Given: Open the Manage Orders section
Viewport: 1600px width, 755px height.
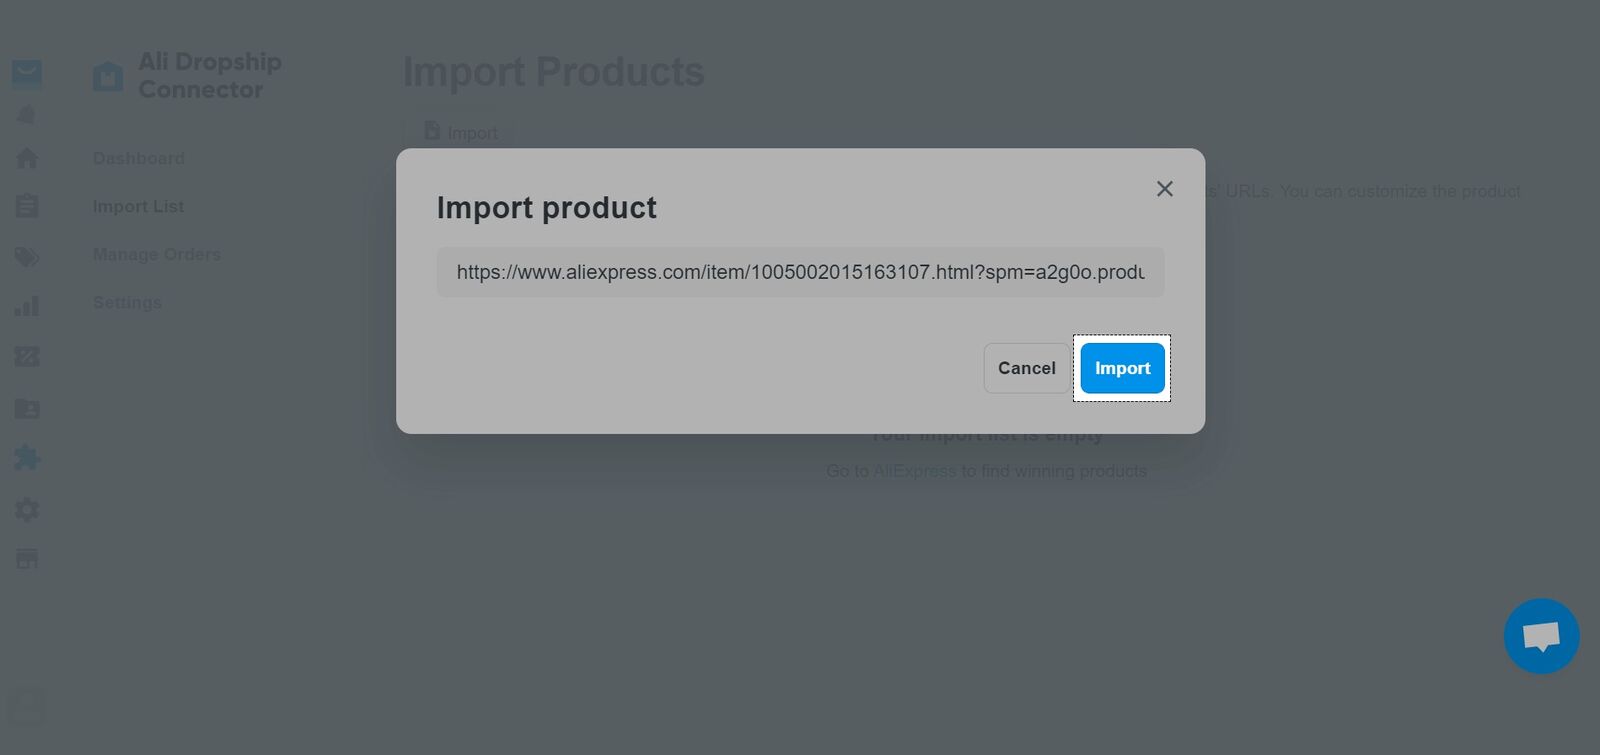Looking at the screenshot, I should (x=156, y=254).
